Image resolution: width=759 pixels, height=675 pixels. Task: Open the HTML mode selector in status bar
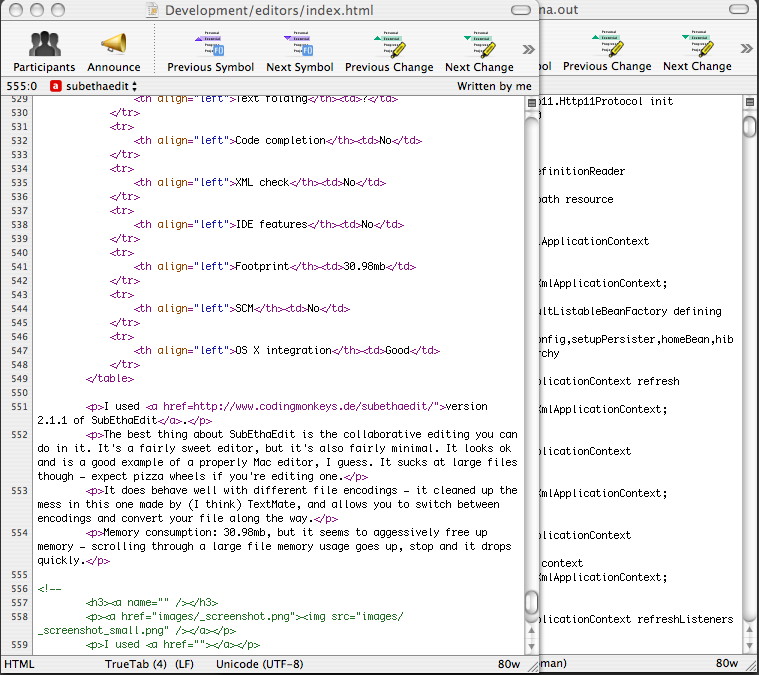coord(19,664)
